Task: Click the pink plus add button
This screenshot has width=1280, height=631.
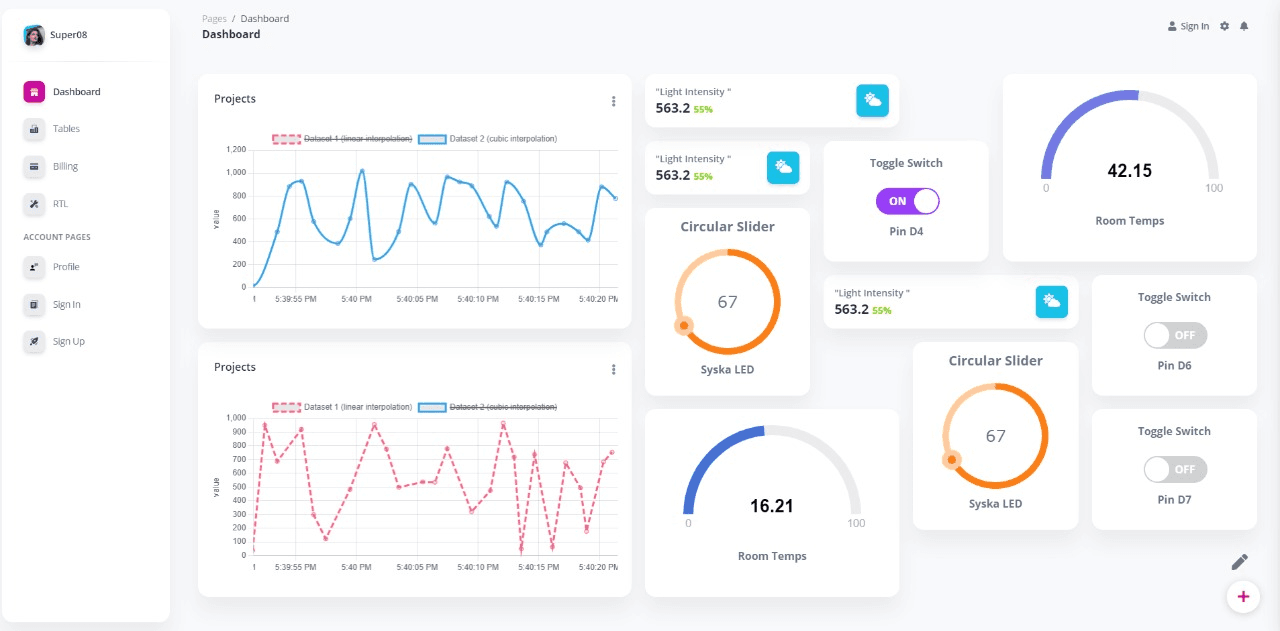Action: [x=1243, y=597]
